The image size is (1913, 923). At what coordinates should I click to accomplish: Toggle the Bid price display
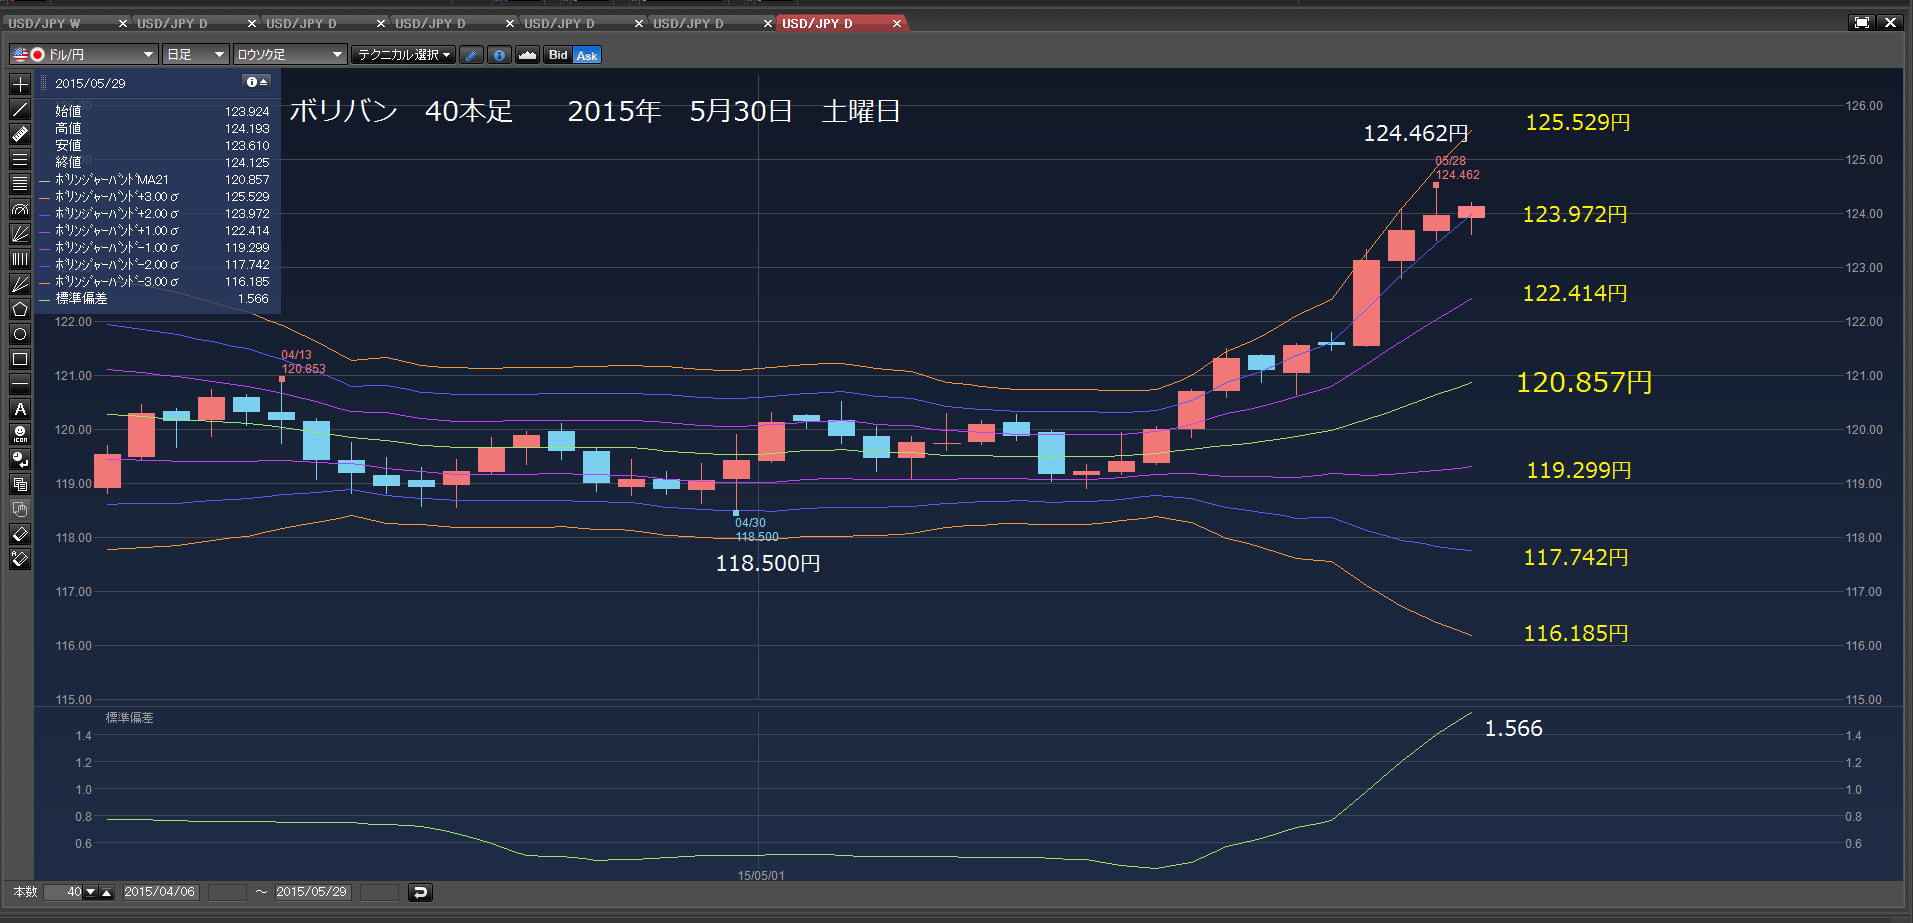tap(558, 55)
